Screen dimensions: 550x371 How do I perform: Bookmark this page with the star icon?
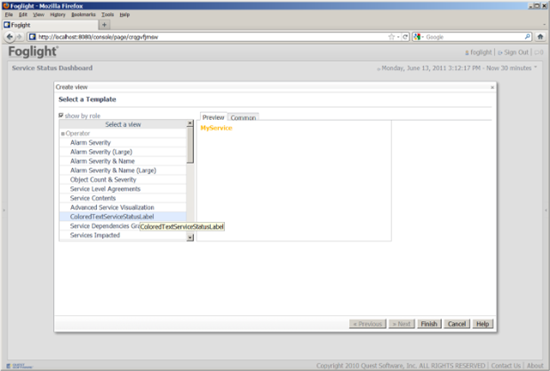(x=391, y=37)
